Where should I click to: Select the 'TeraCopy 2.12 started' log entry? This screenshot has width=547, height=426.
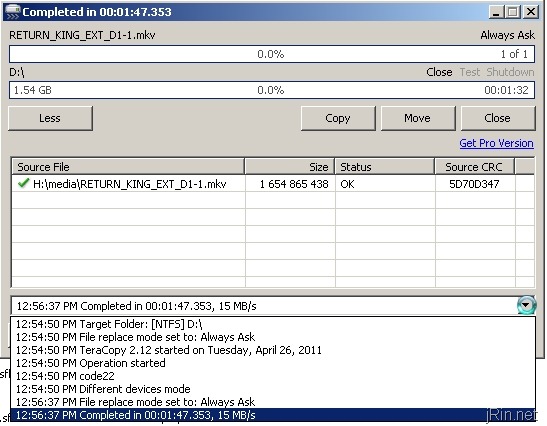(x=273, y=350)
